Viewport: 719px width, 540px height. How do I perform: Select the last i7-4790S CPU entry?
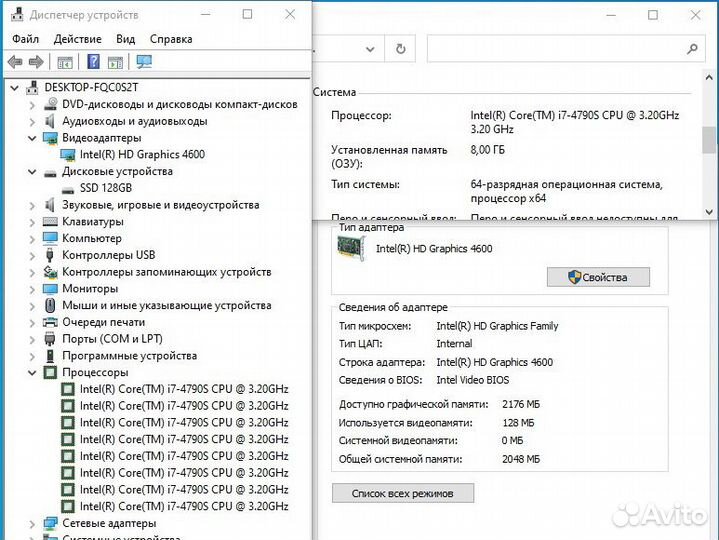tap(184, 507)
